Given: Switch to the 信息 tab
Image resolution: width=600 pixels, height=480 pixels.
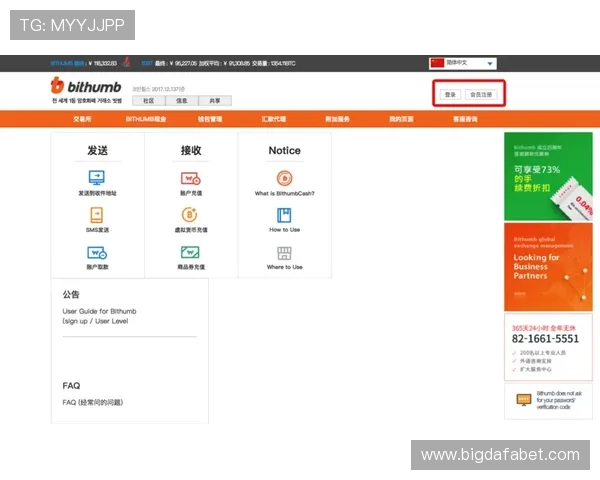Looking at the screenshot, I should (181, 101).
